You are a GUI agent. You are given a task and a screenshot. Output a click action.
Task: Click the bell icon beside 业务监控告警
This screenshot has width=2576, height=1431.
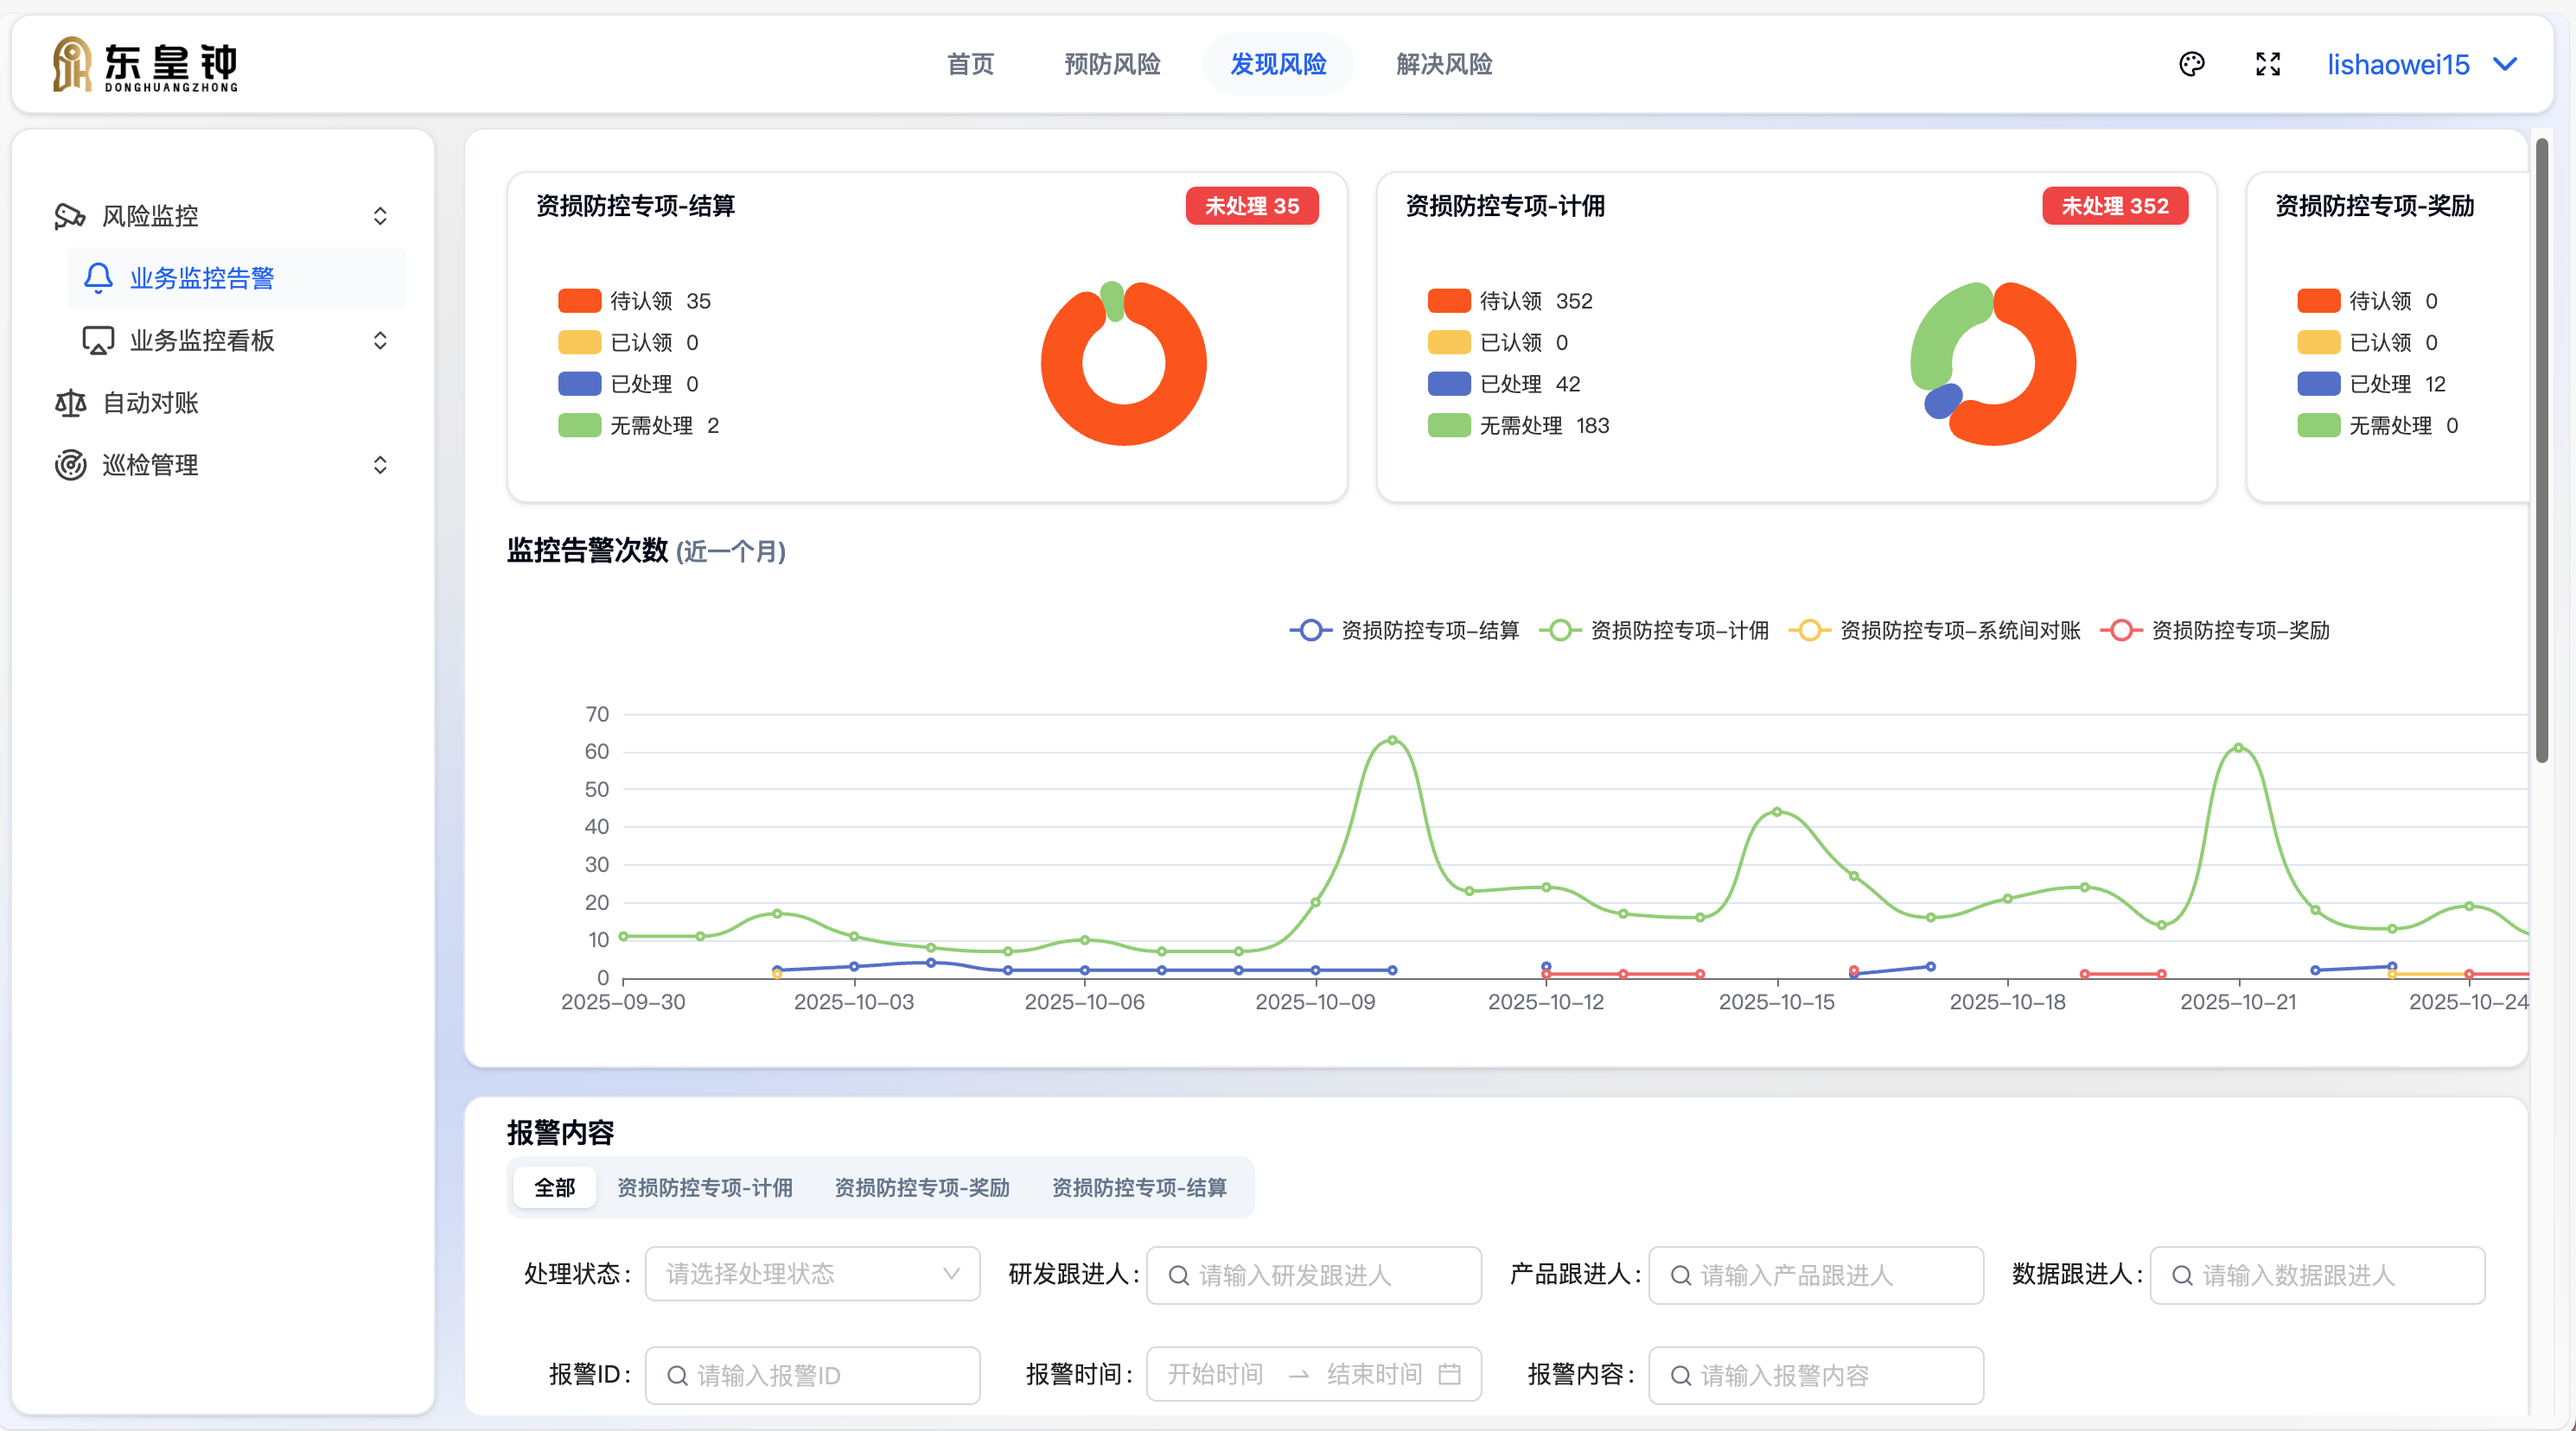(98, 278)
